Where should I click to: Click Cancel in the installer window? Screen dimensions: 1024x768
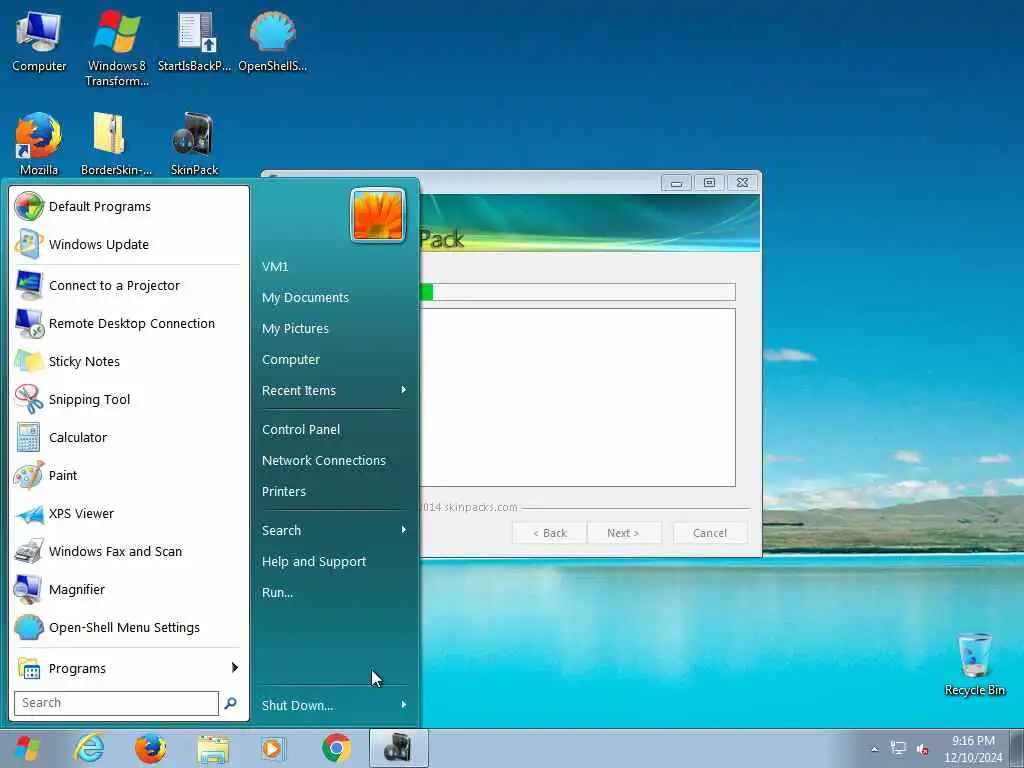[x=710, y=533]
